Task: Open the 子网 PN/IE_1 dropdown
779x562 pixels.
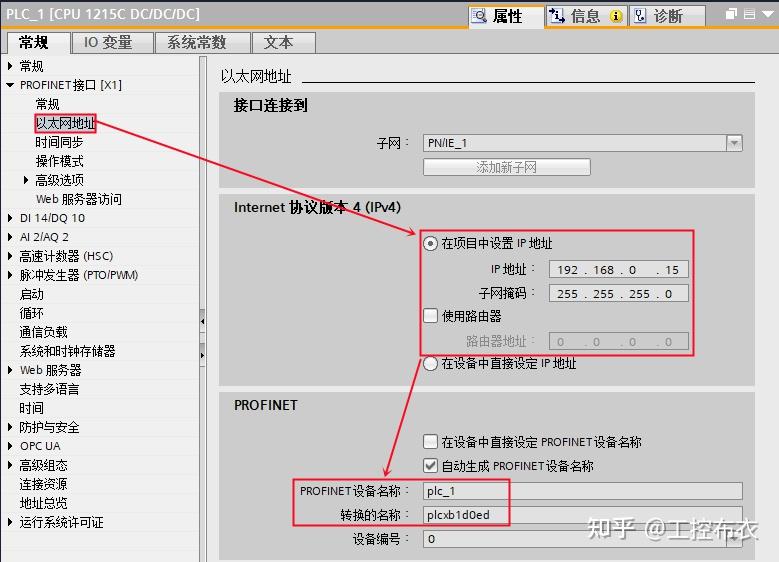Action: pyautogui.click(x=734, y=143)
